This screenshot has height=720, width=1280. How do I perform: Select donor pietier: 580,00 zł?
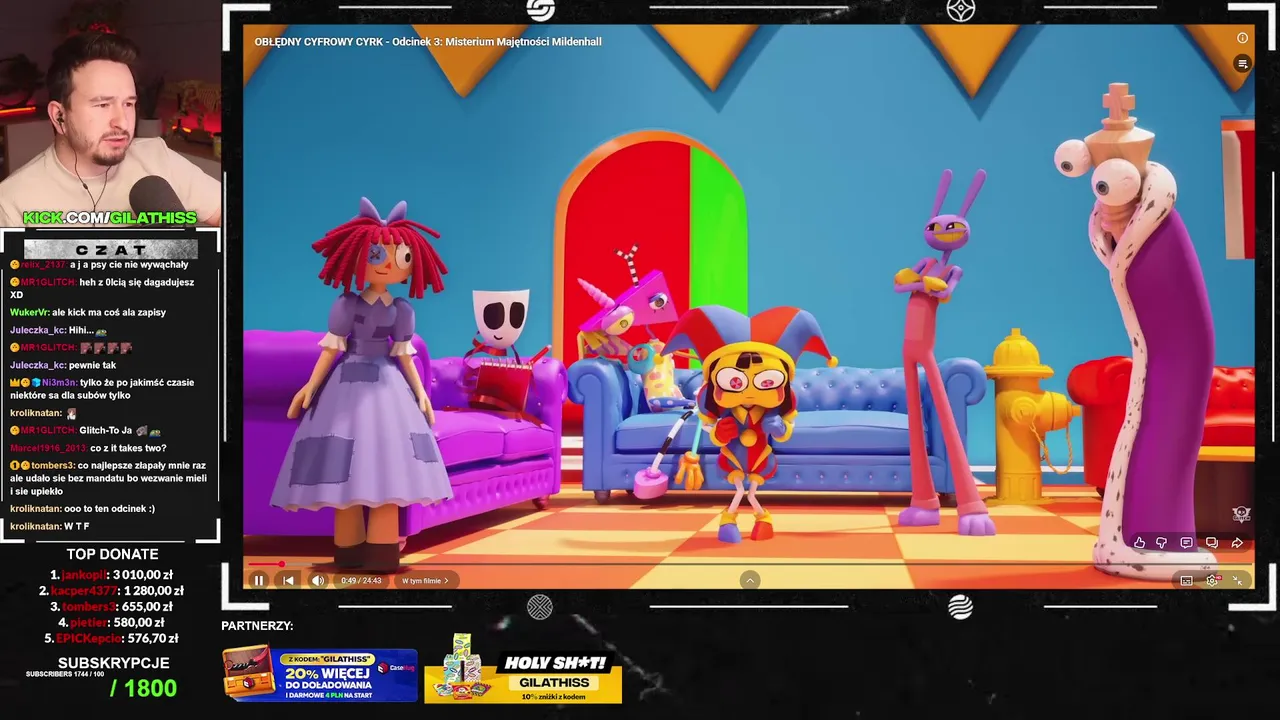pyautogui.click(x=112, y=622)
